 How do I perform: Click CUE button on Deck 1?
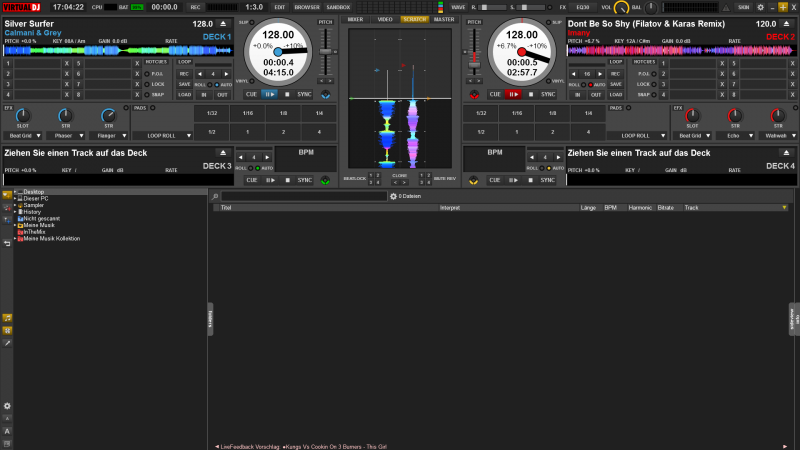click(251, 94)
